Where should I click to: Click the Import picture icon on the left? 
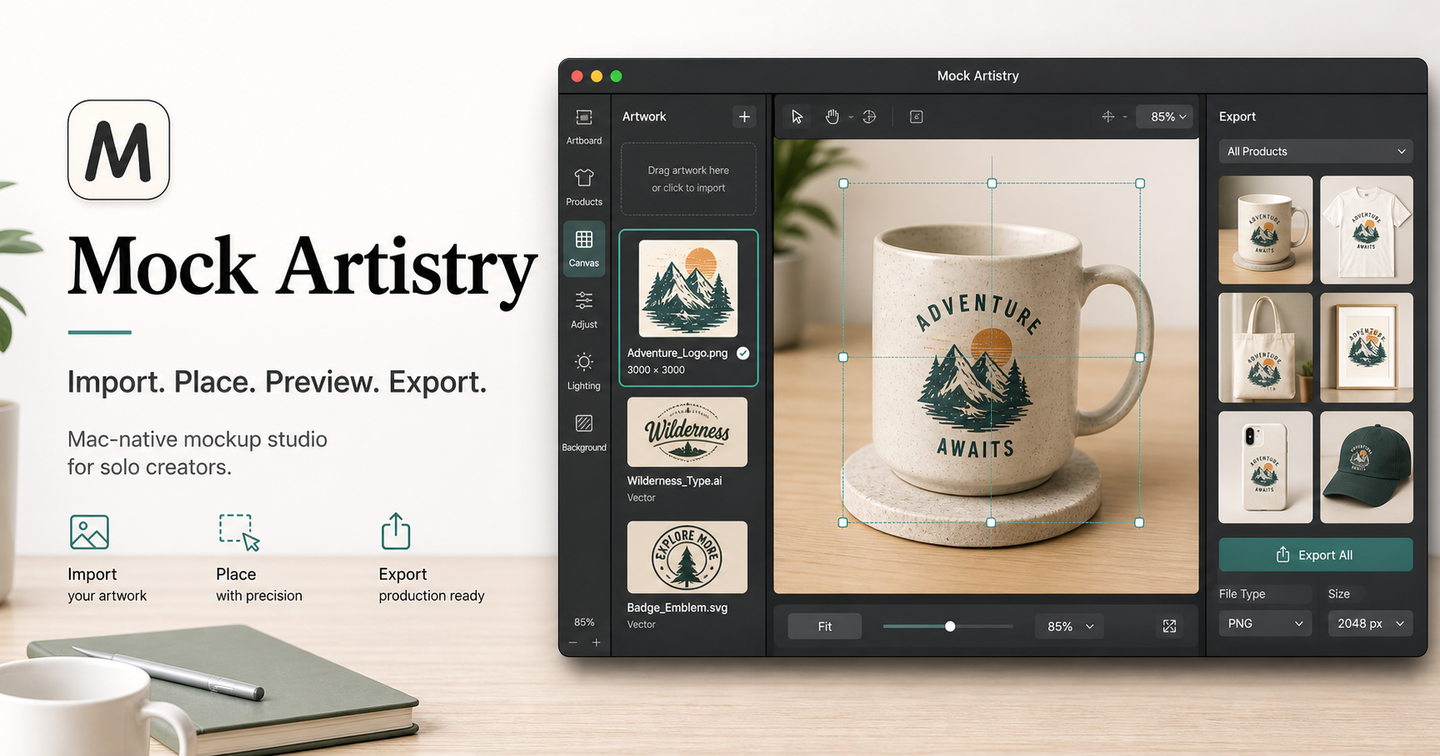(x=89, y=532)
